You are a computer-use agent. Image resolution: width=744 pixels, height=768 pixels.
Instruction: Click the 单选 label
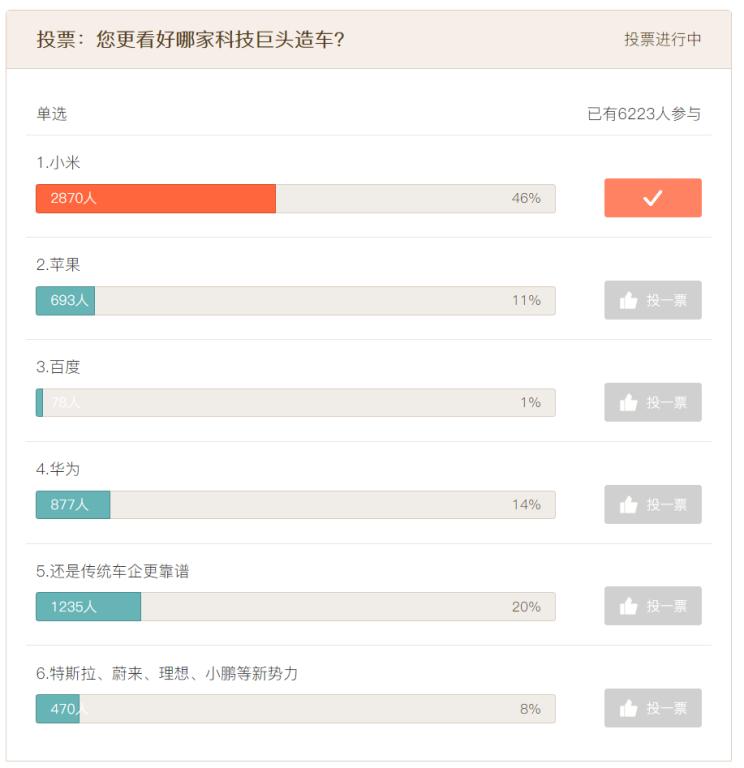(x=51, y=114)
